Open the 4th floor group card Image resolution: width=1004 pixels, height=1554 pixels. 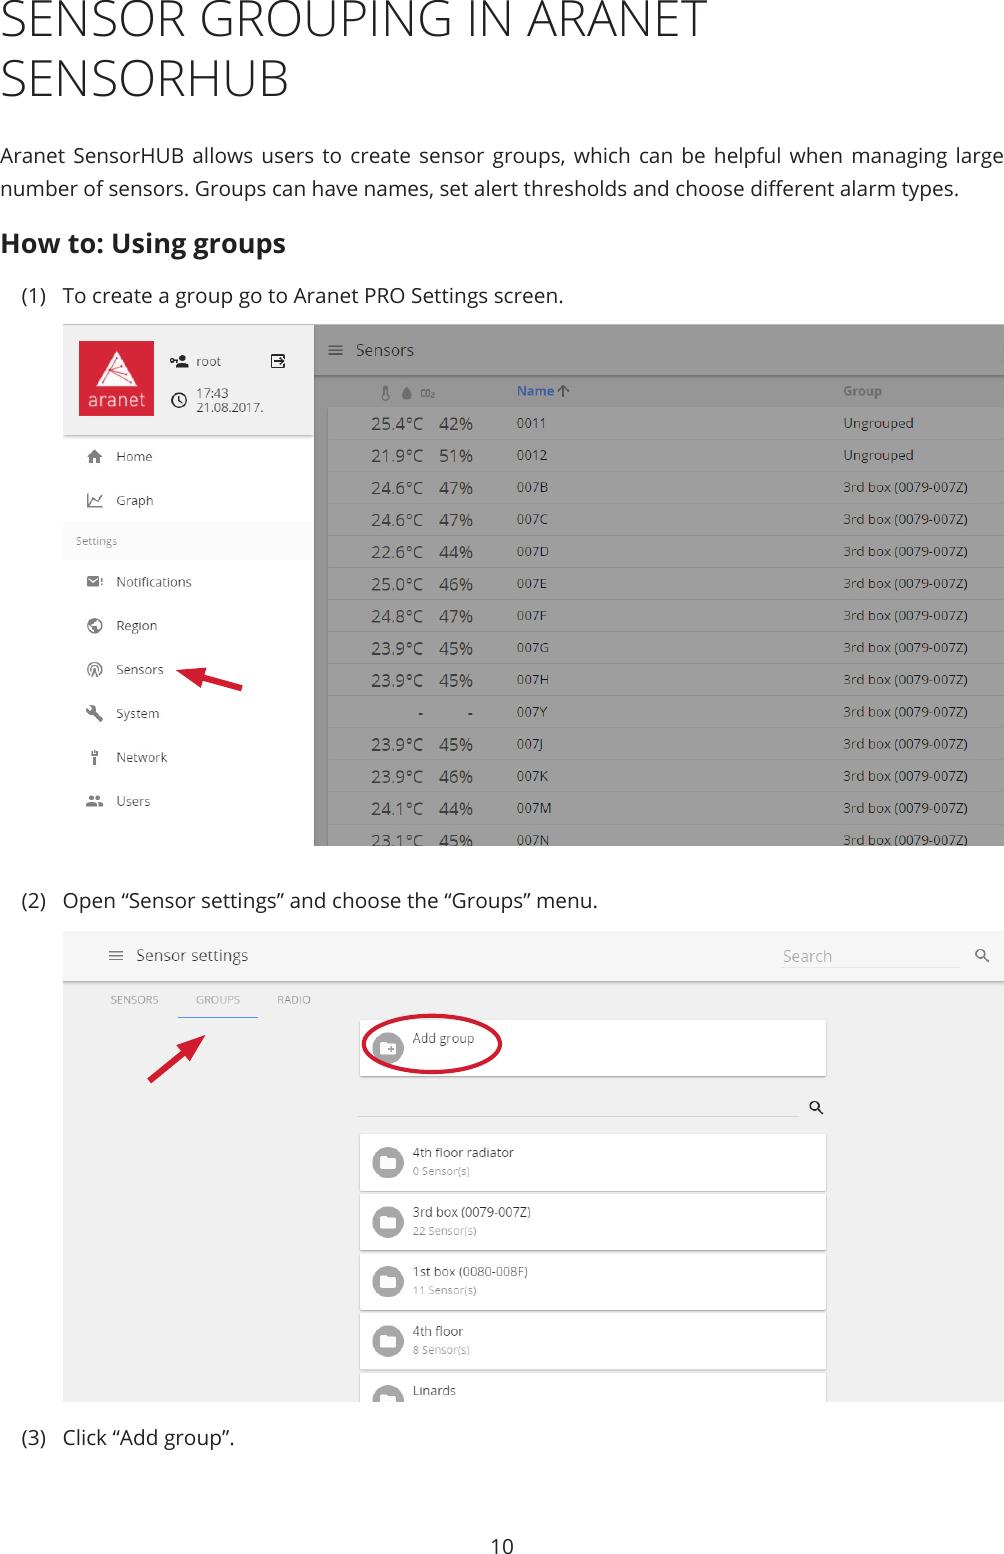592,1340
